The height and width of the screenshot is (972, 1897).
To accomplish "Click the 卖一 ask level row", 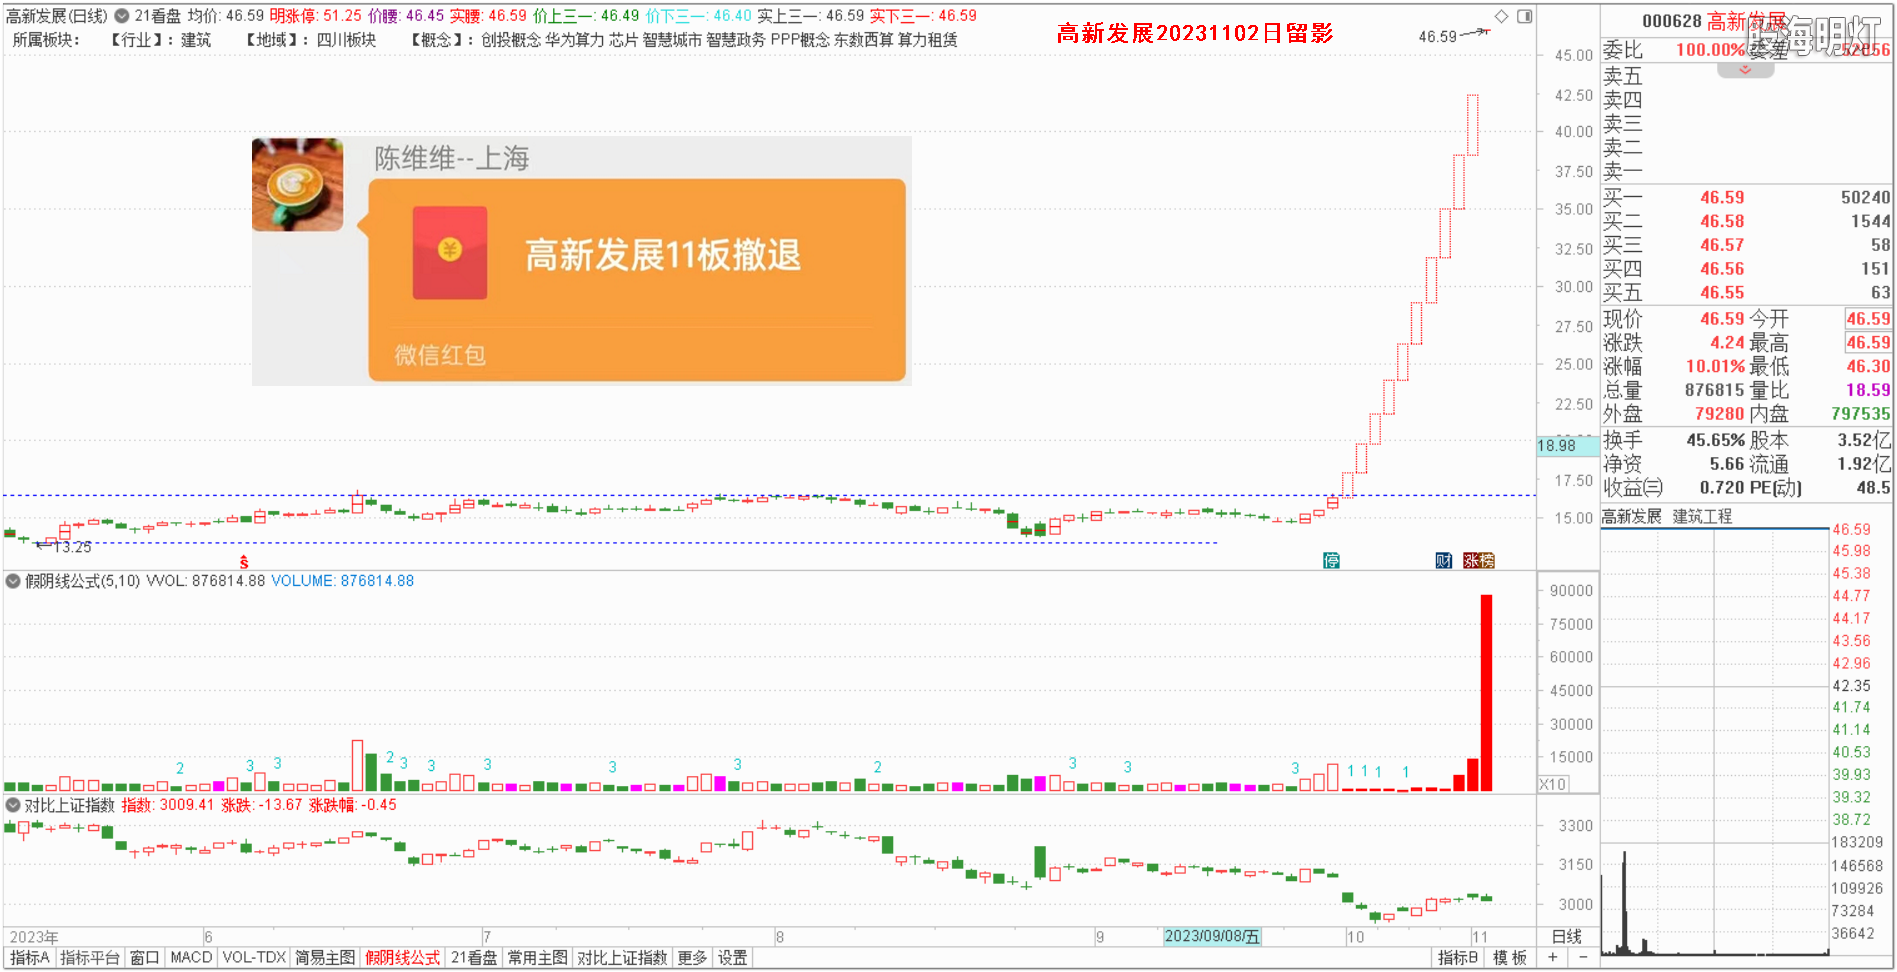I will click(x=1746, y=172).
